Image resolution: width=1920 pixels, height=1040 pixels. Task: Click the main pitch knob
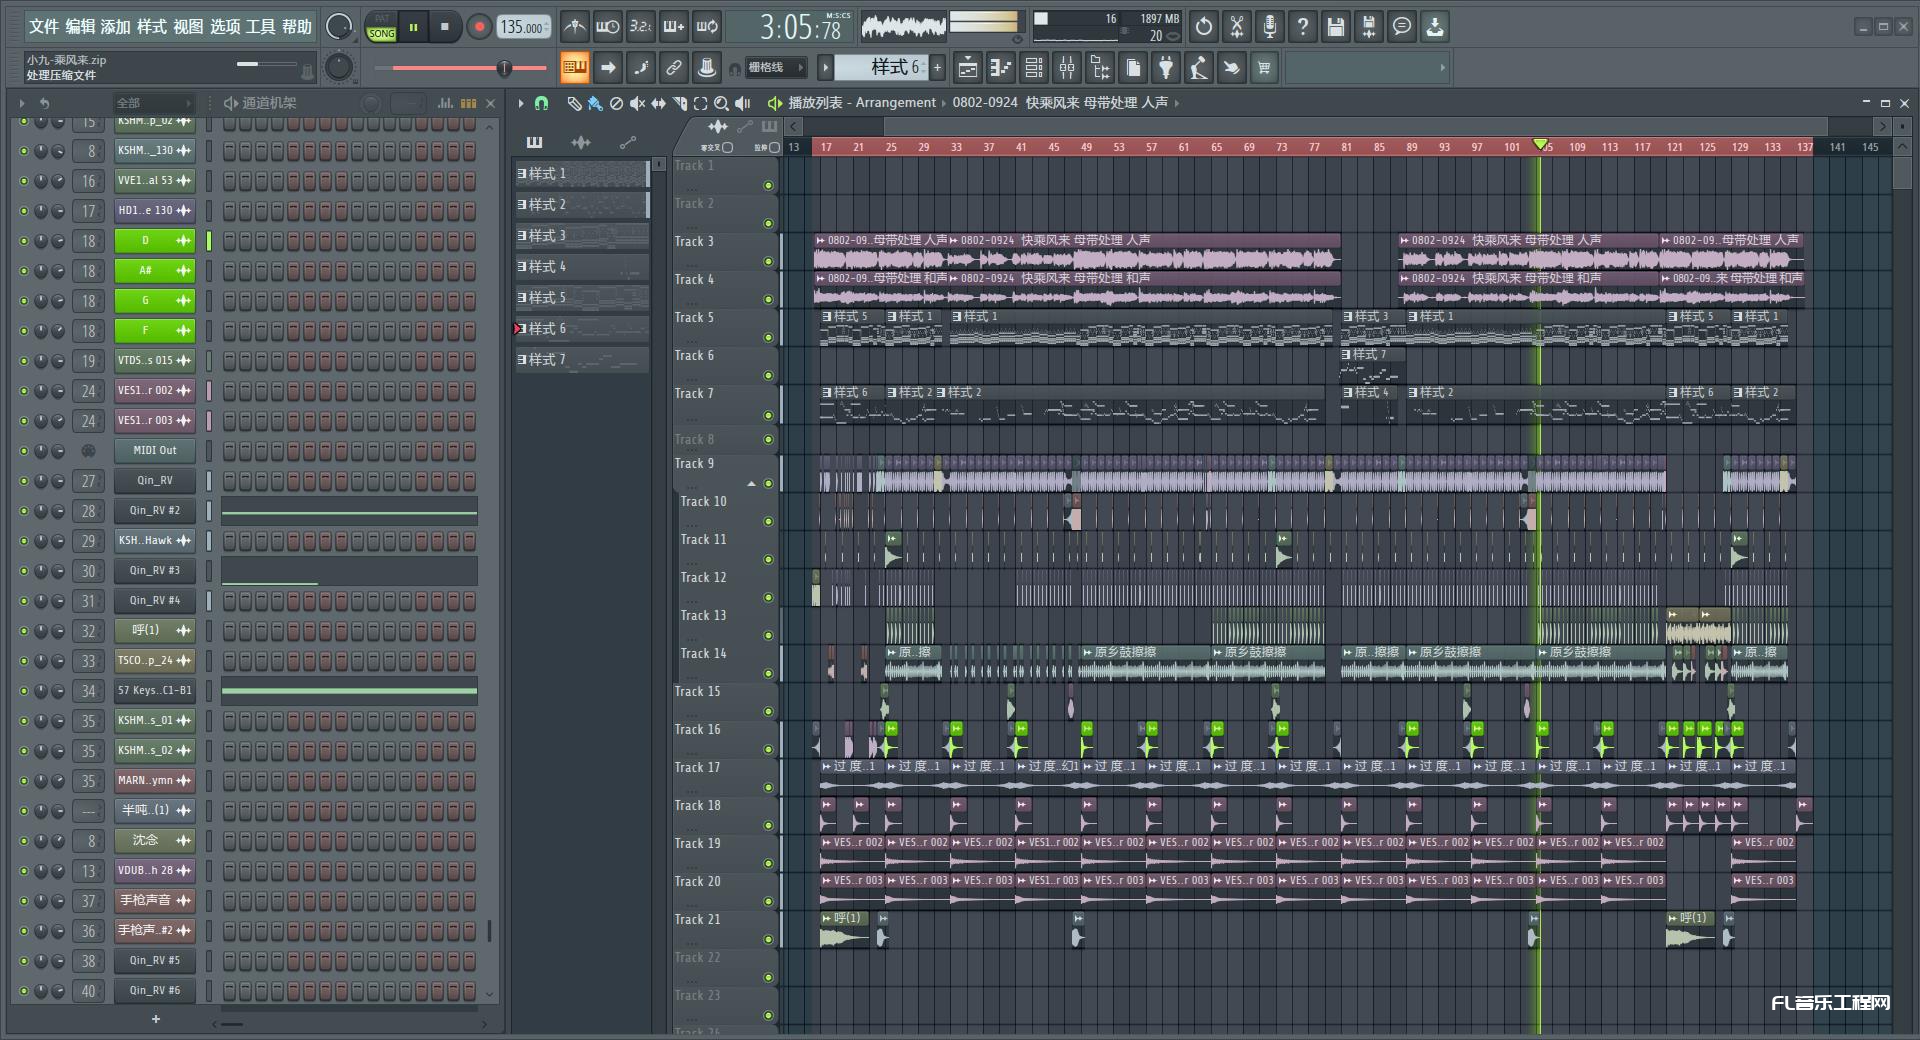click(339, 67)
